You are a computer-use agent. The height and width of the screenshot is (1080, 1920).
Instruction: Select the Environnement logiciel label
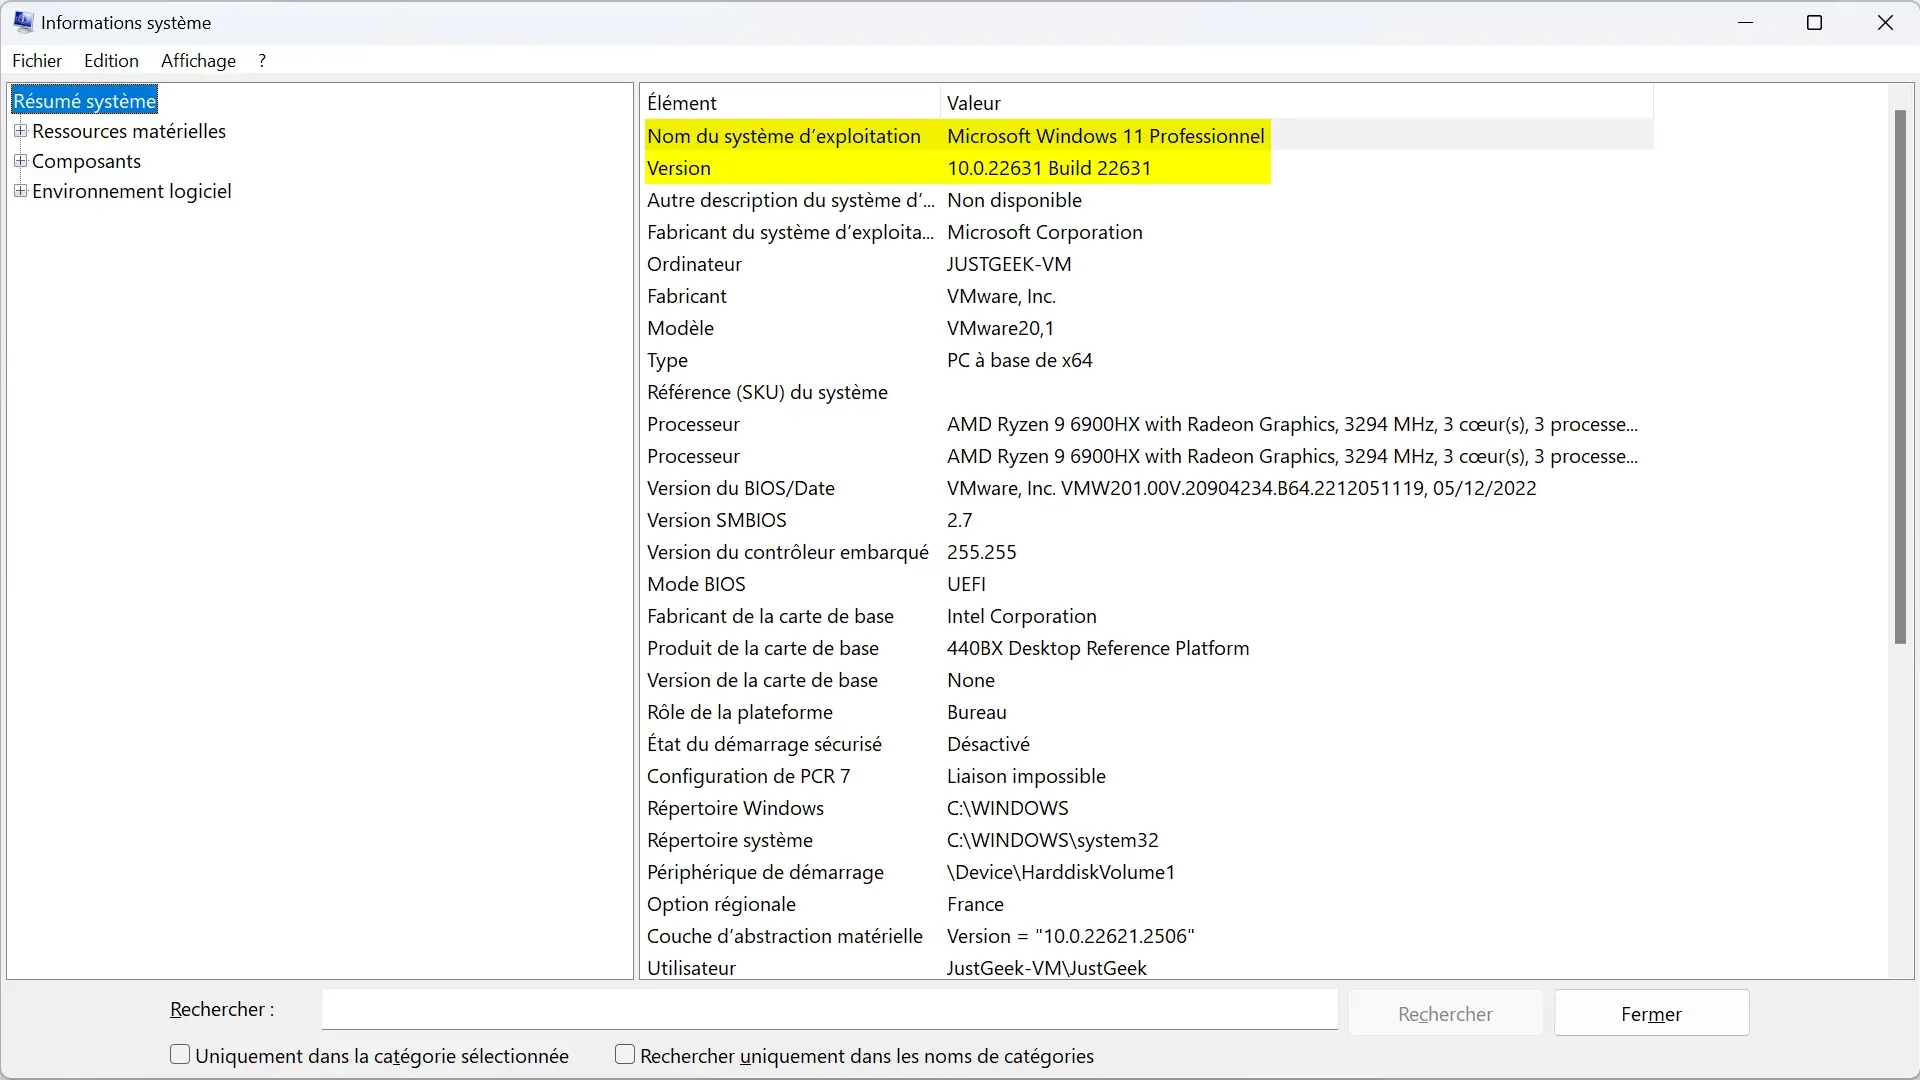click(x=132, y=191)
